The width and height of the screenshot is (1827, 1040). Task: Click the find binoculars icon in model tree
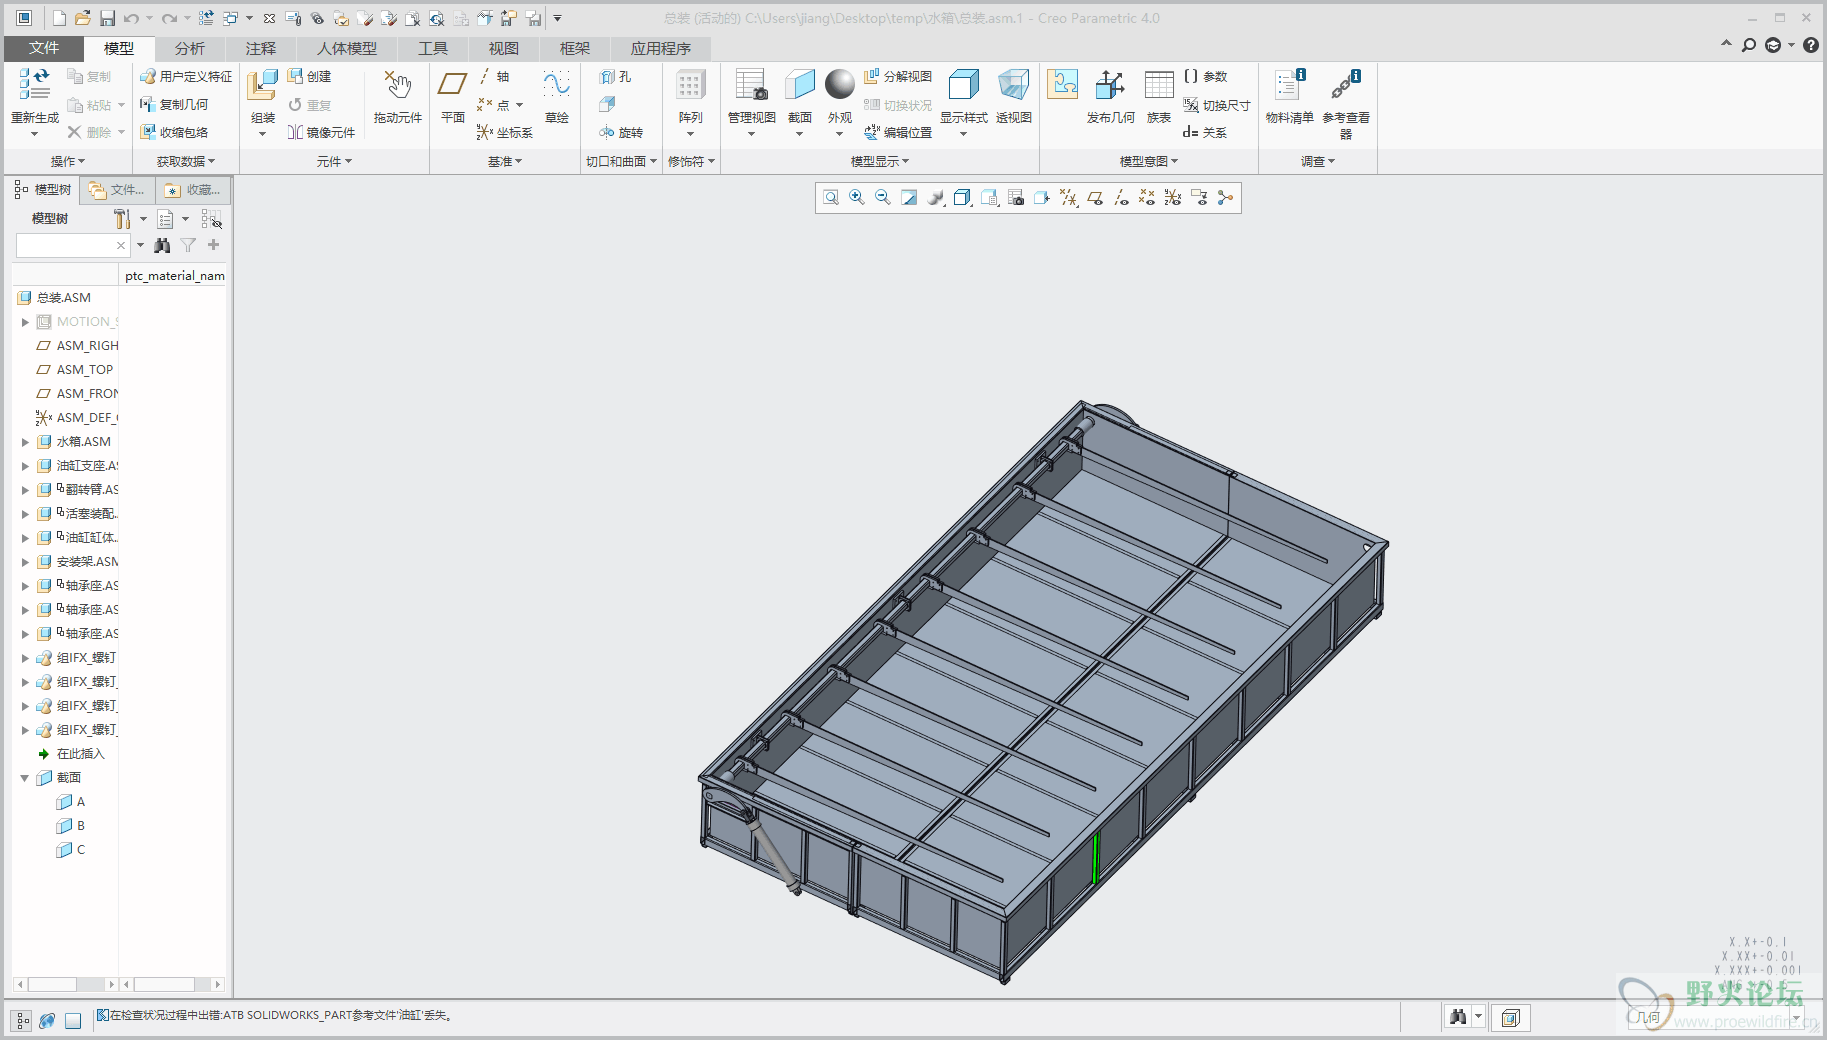[x=162, y=245]
